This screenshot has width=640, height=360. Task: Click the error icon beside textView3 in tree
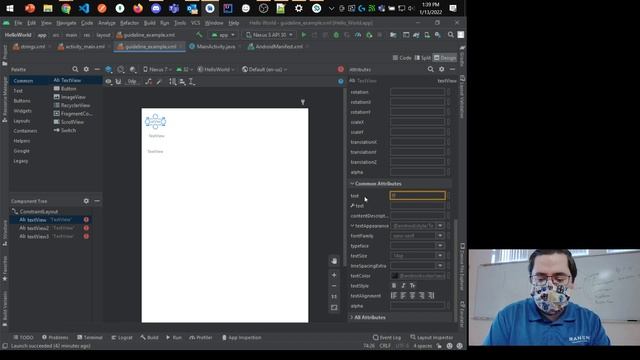(x=86, y=236)
